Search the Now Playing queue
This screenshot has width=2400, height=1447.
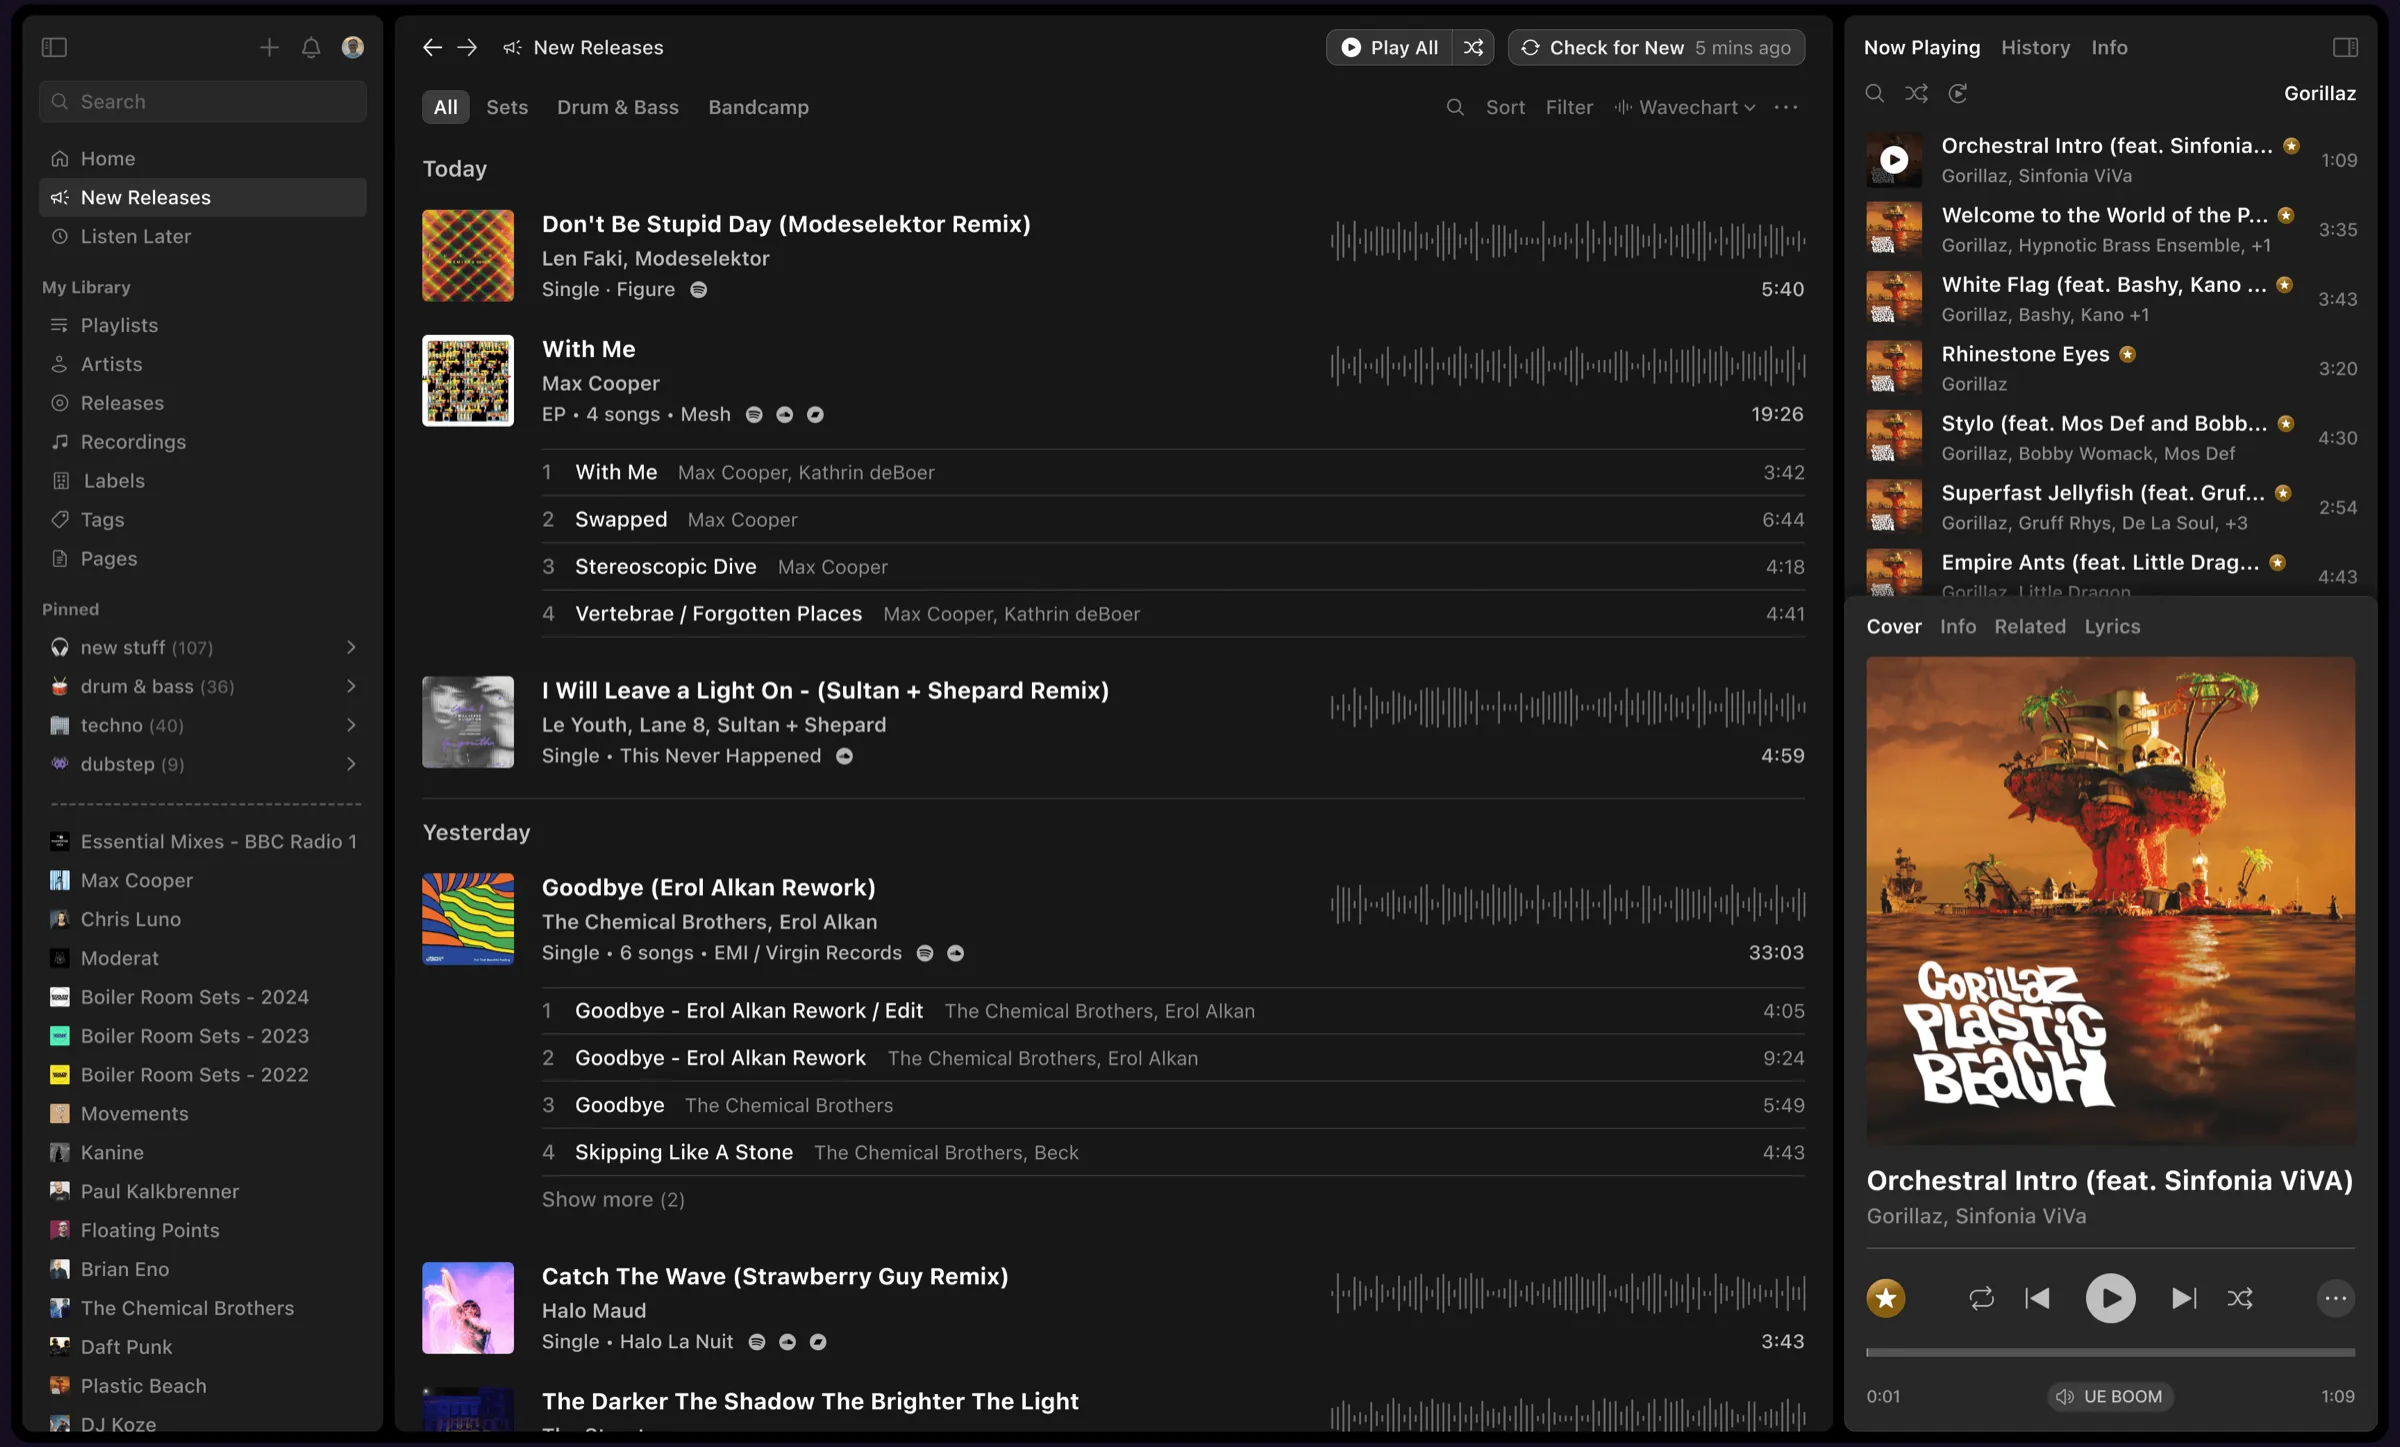pos(1875,93)
